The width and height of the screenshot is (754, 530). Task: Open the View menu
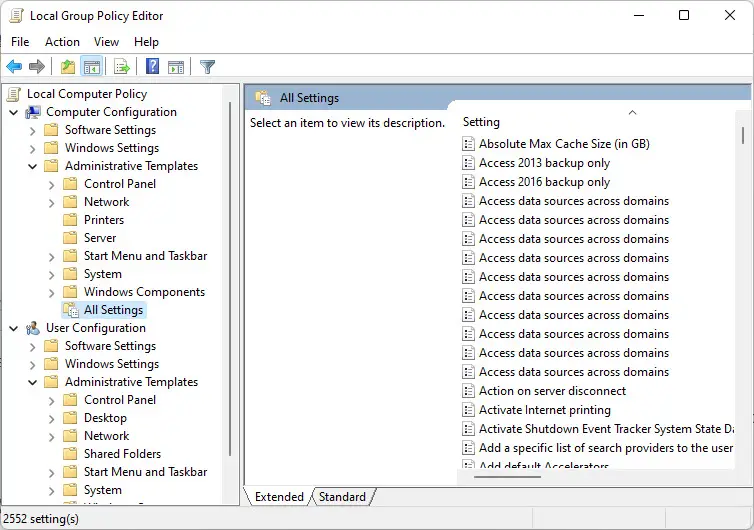tap(106, 42)
